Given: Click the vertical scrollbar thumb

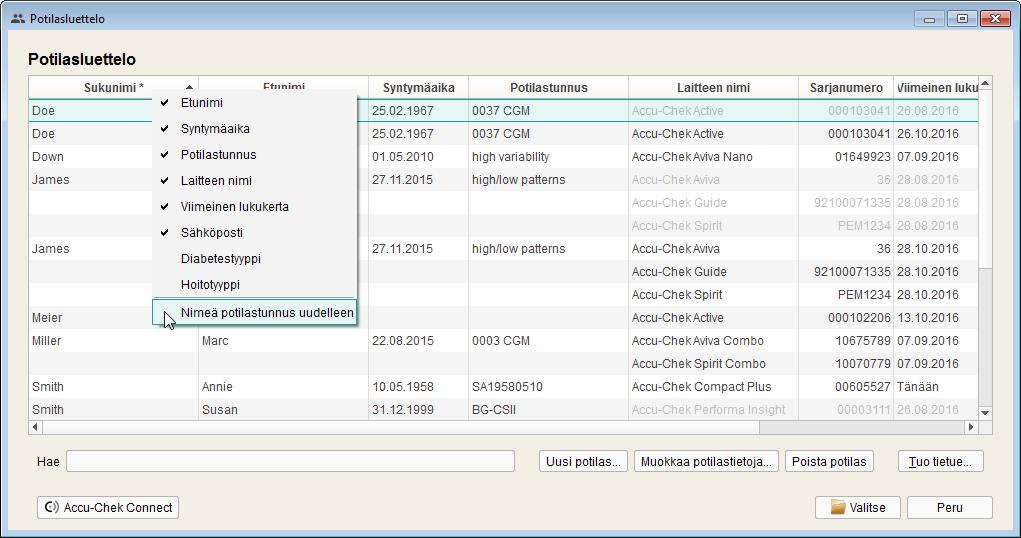Looking at the screenshot, I should (985, 179).
